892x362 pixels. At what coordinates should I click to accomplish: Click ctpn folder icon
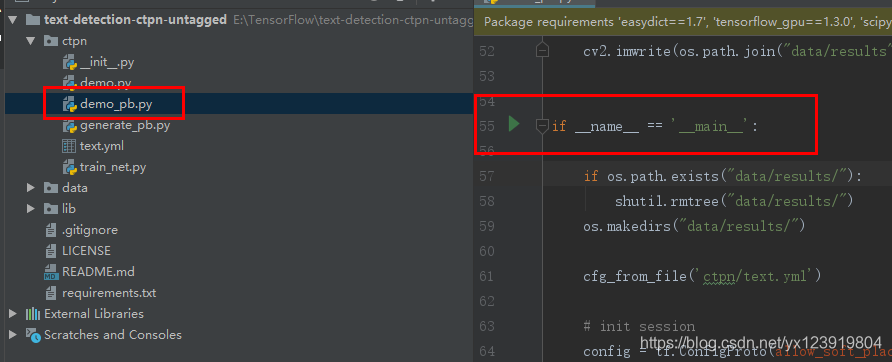coord(51,41)
